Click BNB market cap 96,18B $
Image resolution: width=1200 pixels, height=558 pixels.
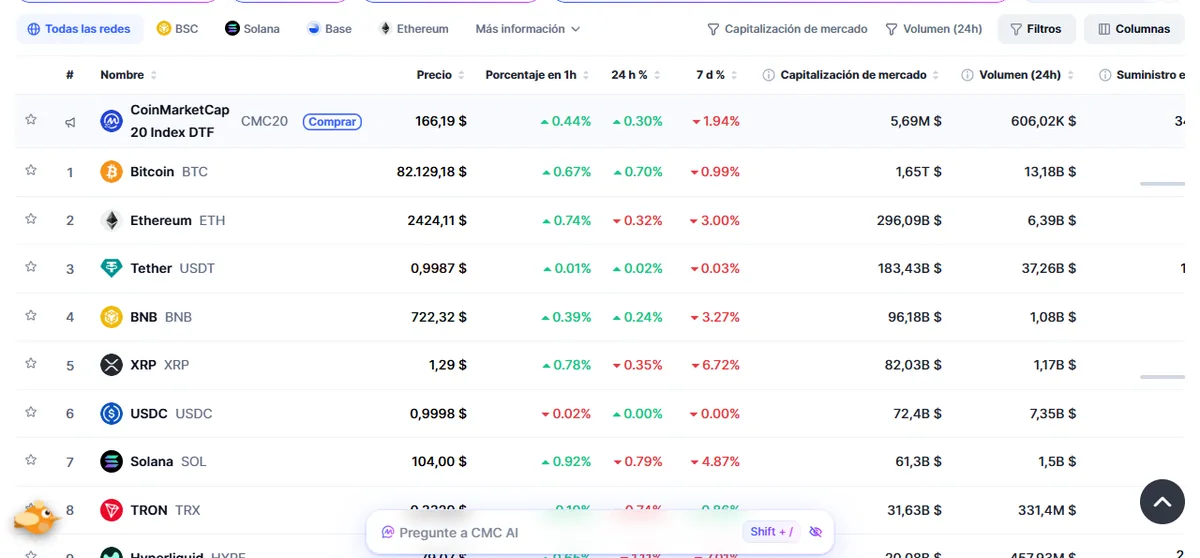[915, 317]
